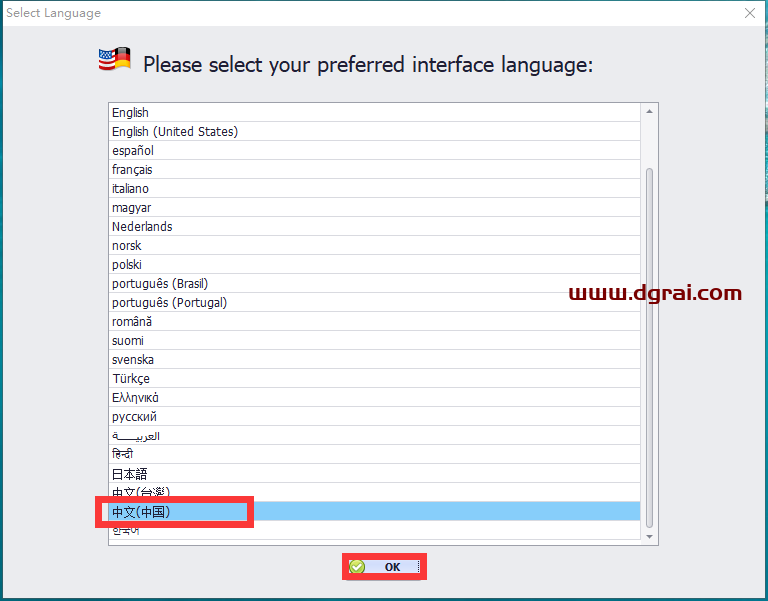Choose português (Brasil) option

pyautogui.click(x=160, y=284)
